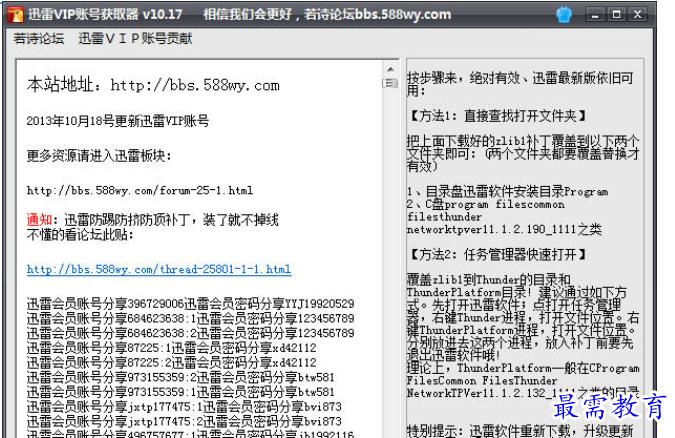Click the line 不懂的看论坛此贴
675x438 pixels.
coord(80,235)
